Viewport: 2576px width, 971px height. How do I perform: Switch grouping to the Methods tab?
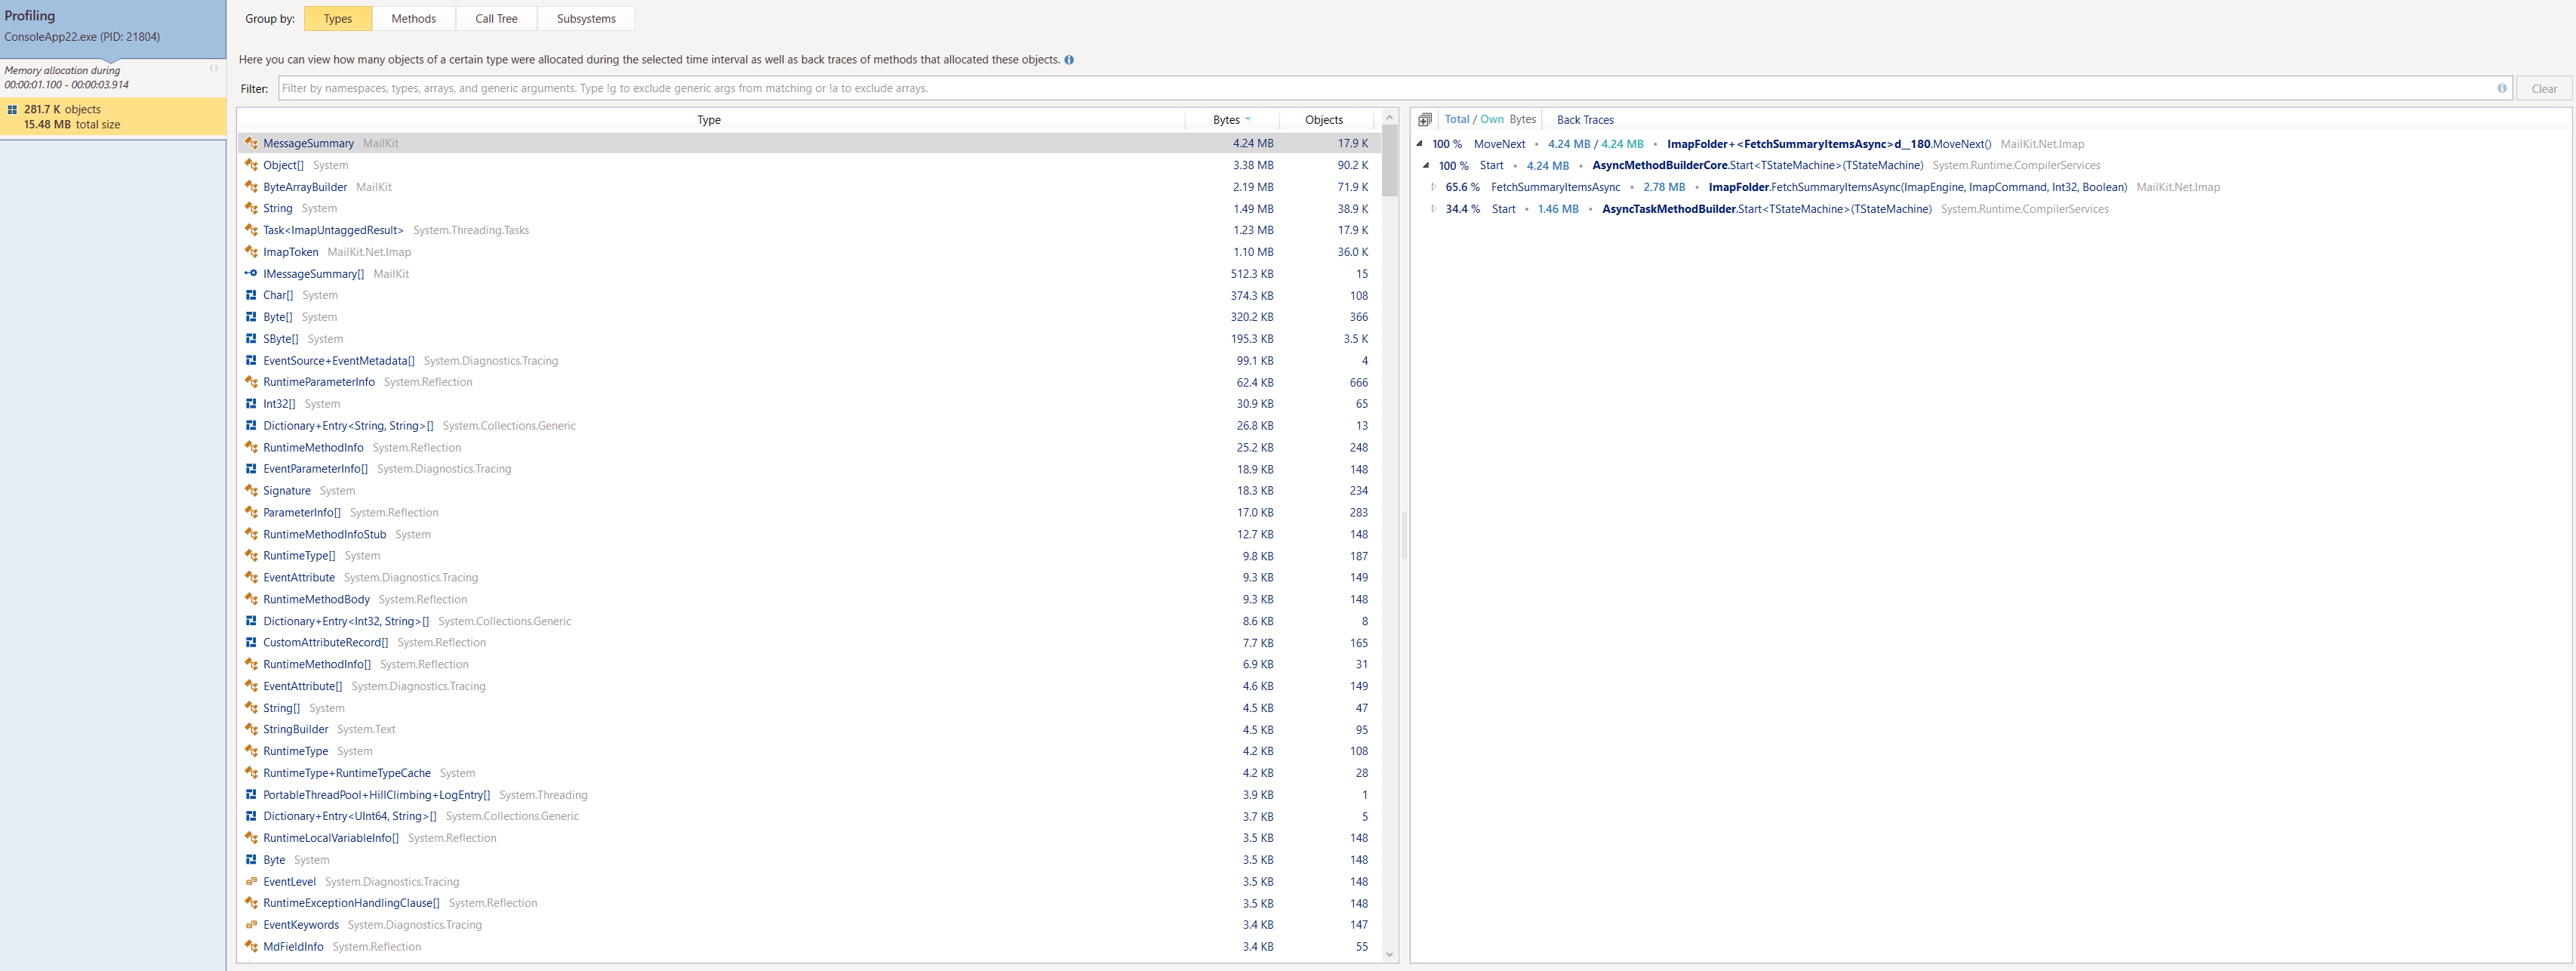413,18
